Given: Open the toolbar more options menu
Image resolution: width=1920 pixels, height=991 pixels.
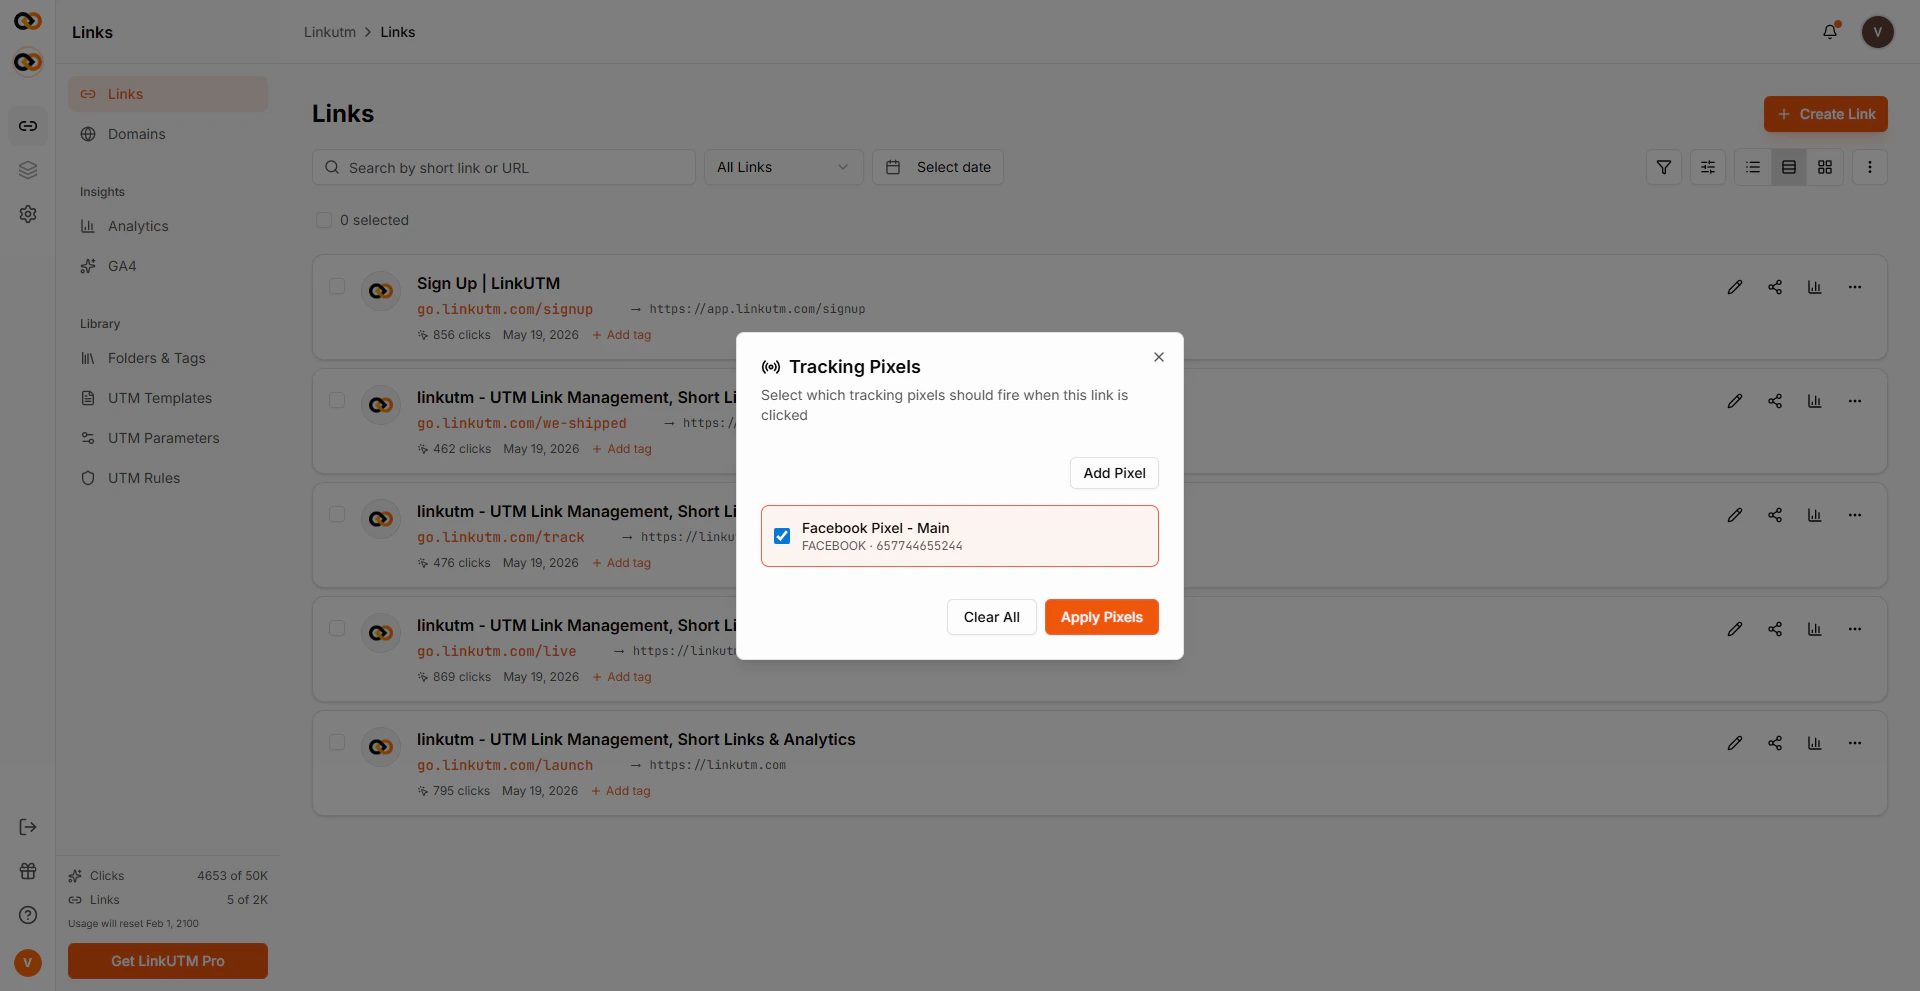Looking at the screenshot, I should [x=1870, y=167].
